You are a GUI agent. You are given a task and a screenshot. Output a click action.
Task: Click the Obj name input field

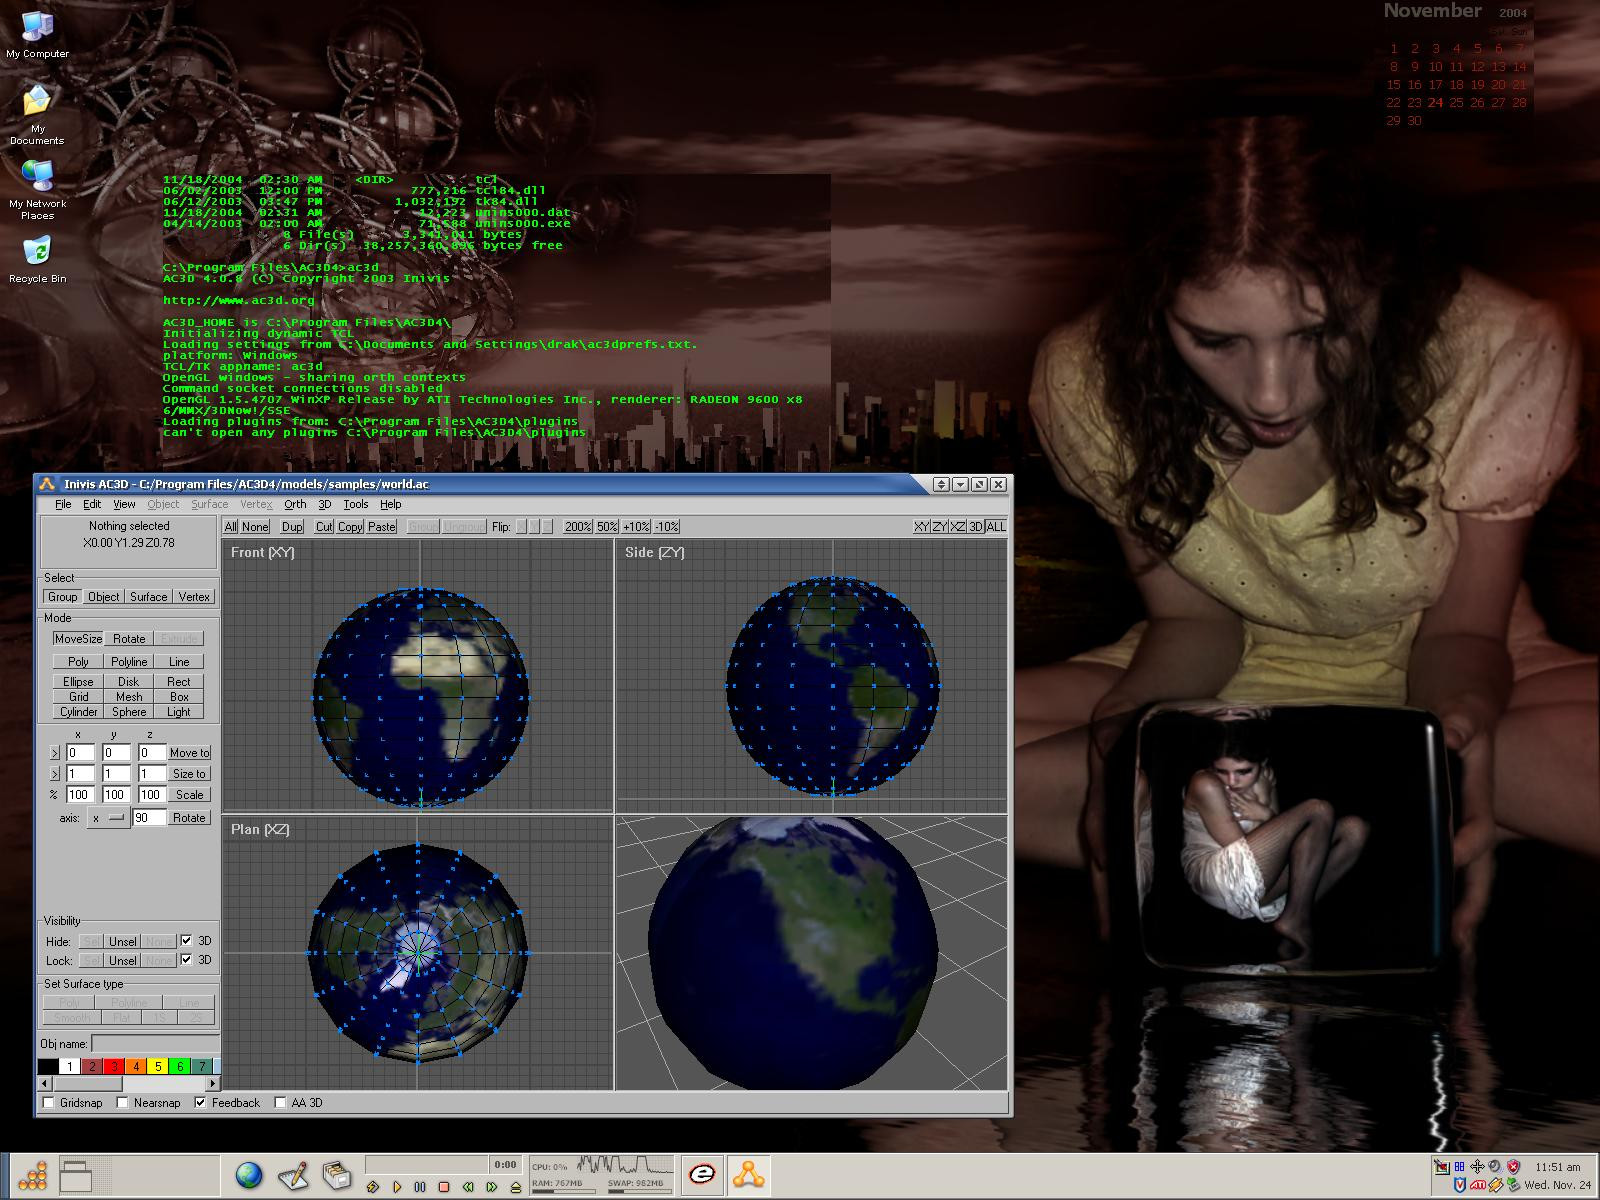point(154,1044)
